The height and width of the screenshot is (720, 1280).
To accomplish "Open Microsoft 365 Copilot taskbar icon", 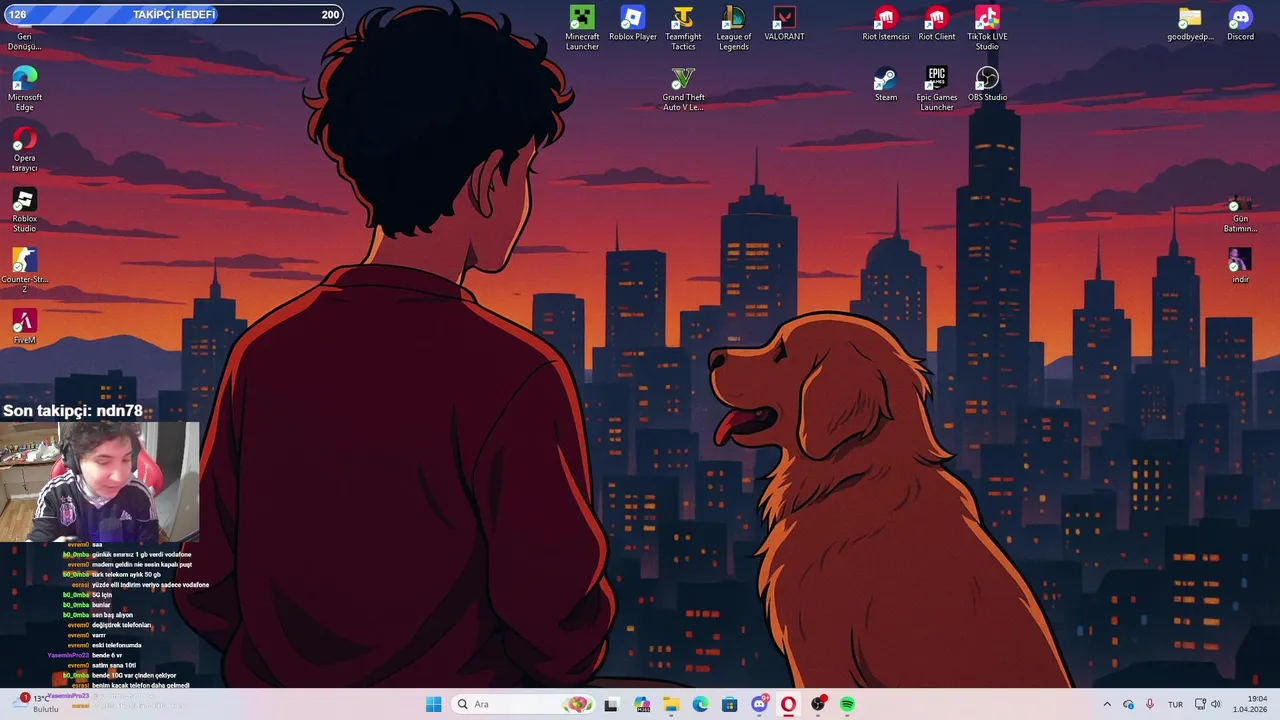I will click(x=642, y=704).
